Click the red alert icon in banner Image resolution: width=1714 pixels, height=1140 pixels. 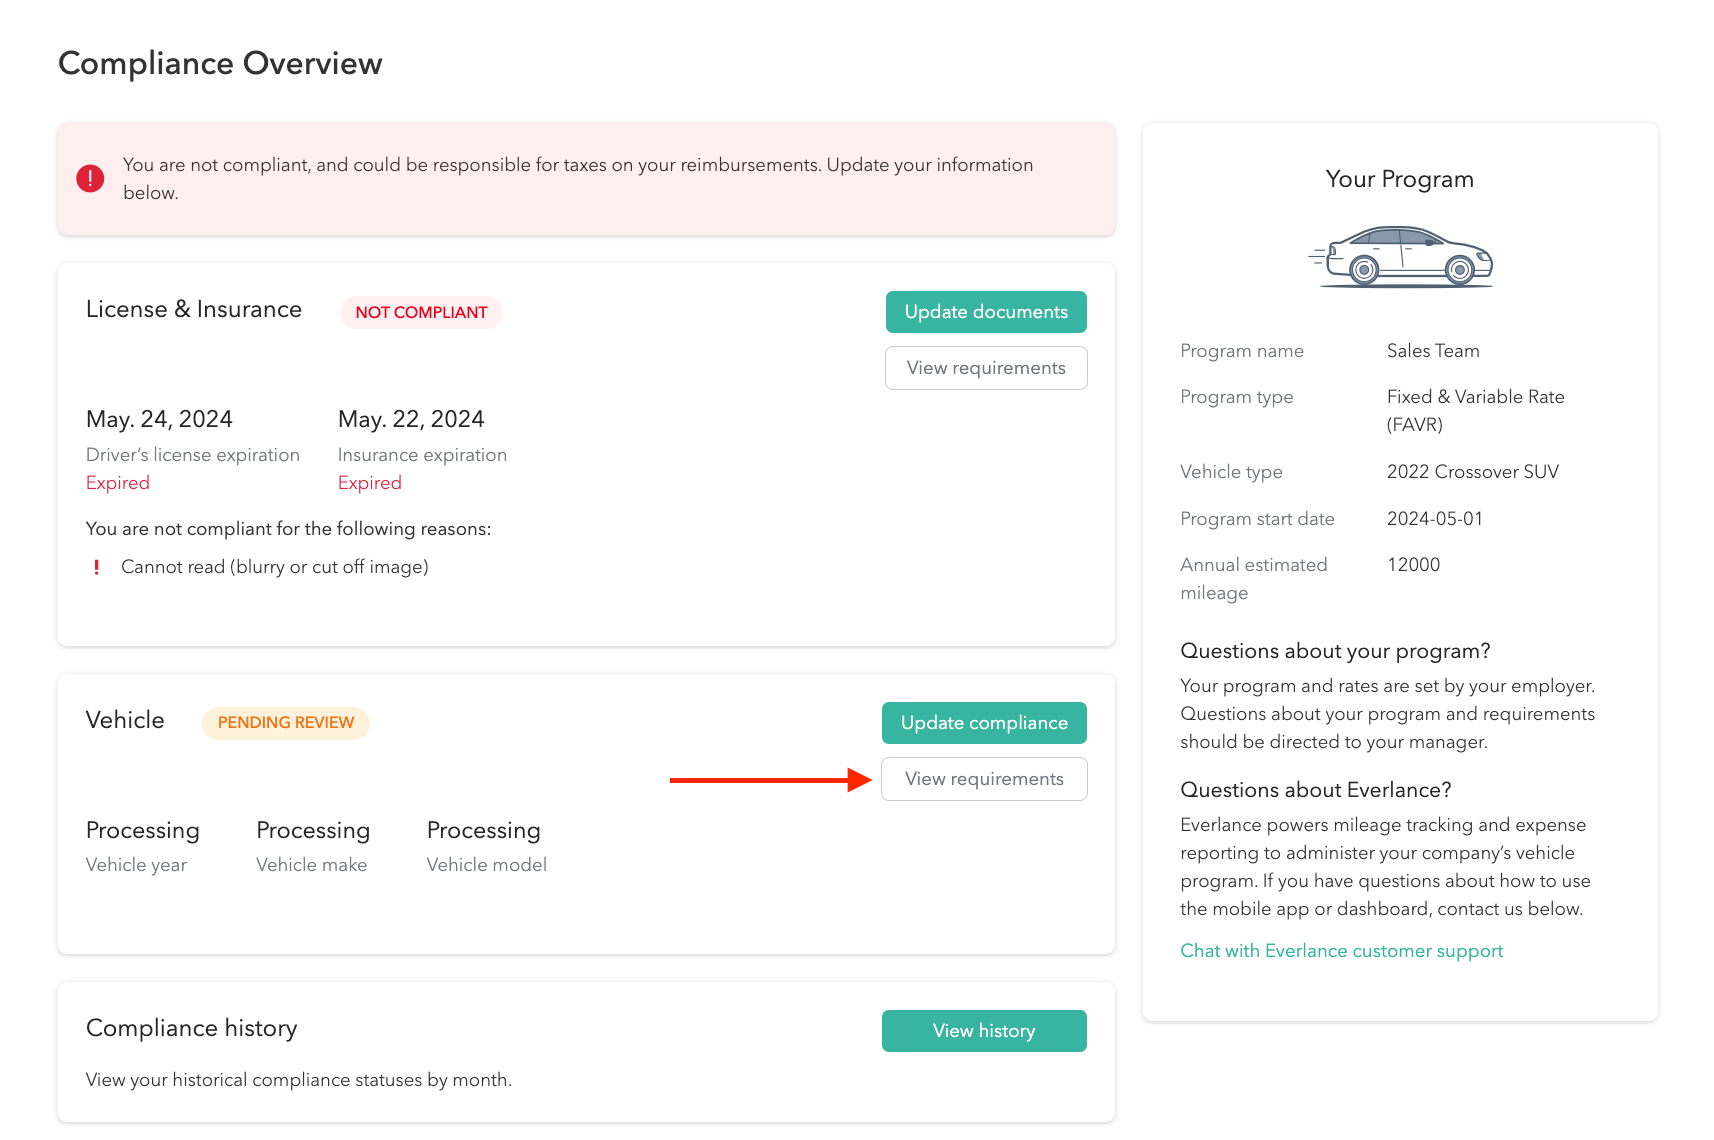coord(90,179)
